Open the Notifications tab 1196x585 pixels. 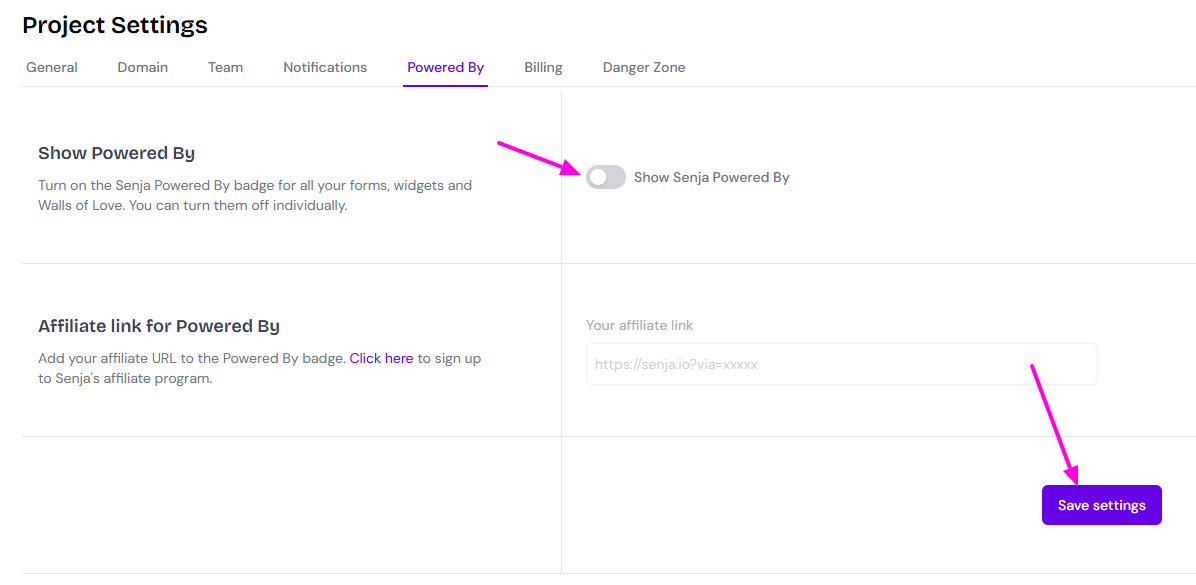tap(325, 68)
